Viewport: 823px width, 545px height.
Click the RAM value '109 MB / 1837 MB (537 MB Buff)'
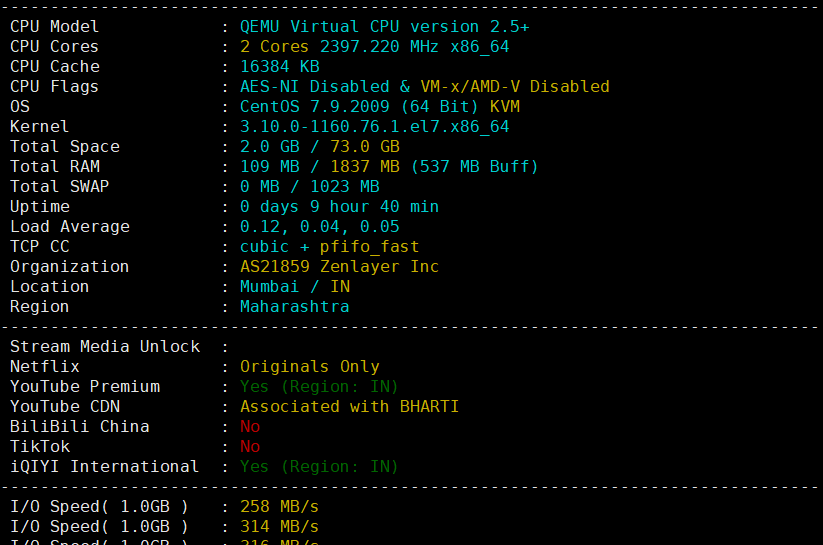pyautogui.click(x=389, y=166)
